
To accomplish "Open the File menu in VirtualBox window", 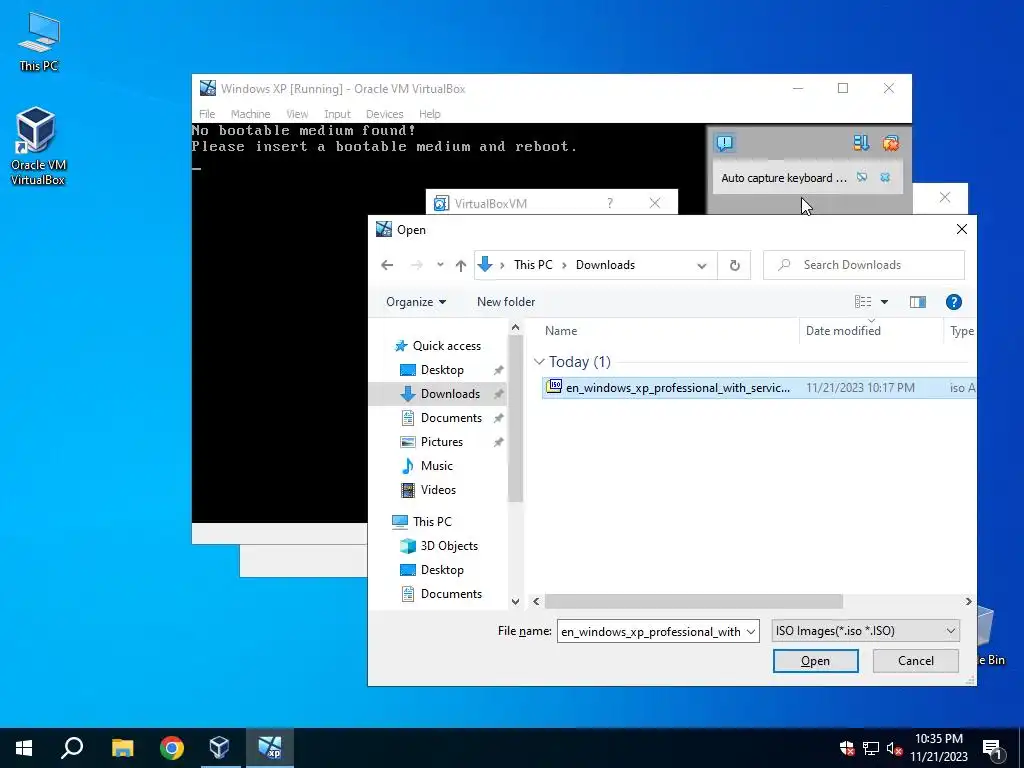I will pyautogui.click(x=207, y=114).
